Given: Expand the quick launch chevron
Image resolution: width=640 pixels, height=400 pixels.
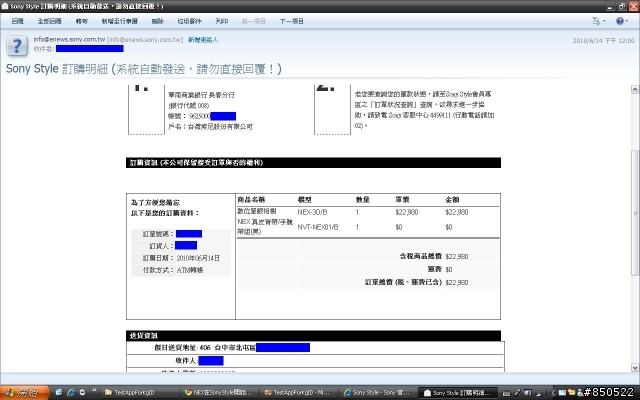Looking at the screenshot, I should [x=94, y=391].
